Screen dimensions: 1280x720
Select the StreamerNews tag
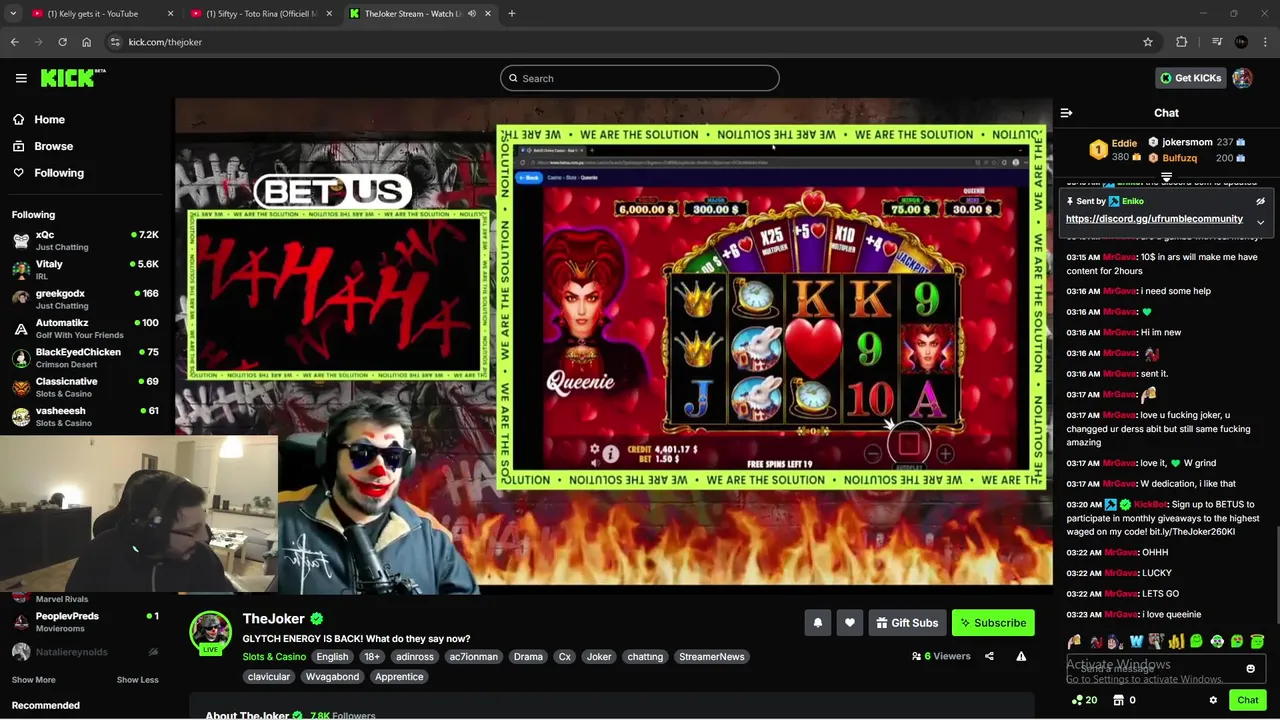coord(711,657)
